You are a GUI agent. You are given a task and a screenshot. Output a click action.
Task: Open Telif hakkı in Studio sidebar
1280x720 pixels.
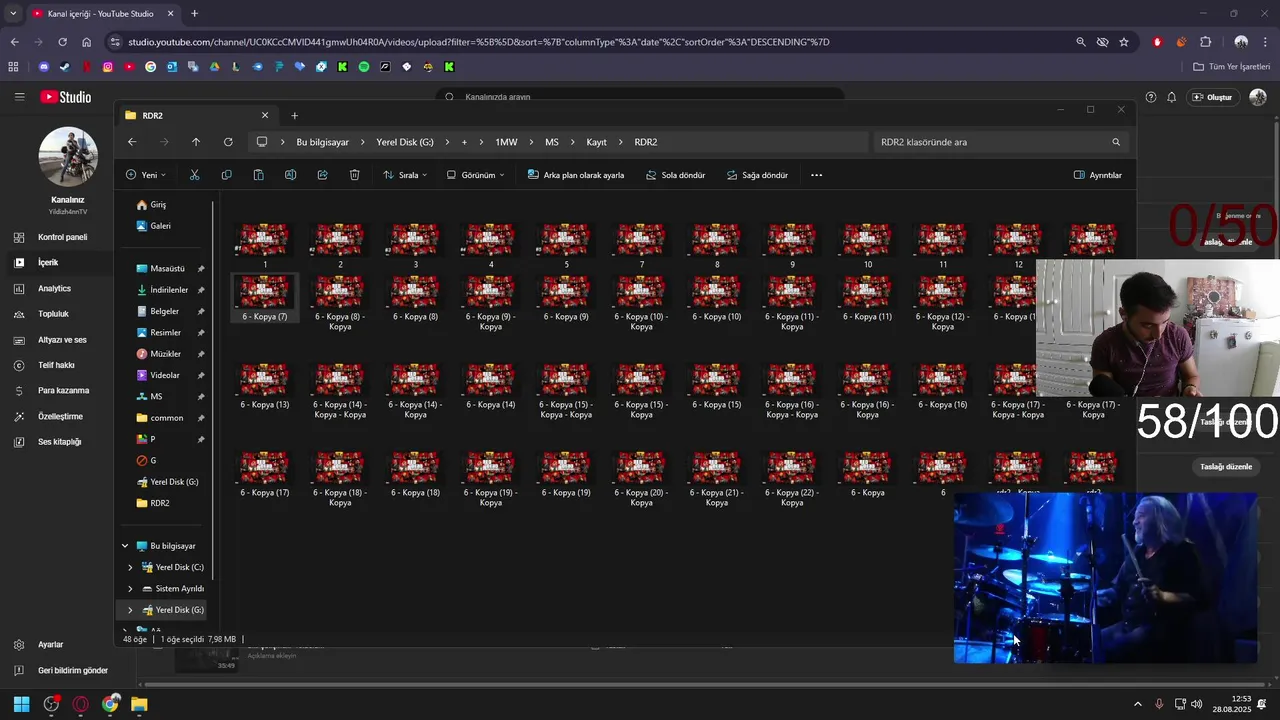click(x=56, y=365)
